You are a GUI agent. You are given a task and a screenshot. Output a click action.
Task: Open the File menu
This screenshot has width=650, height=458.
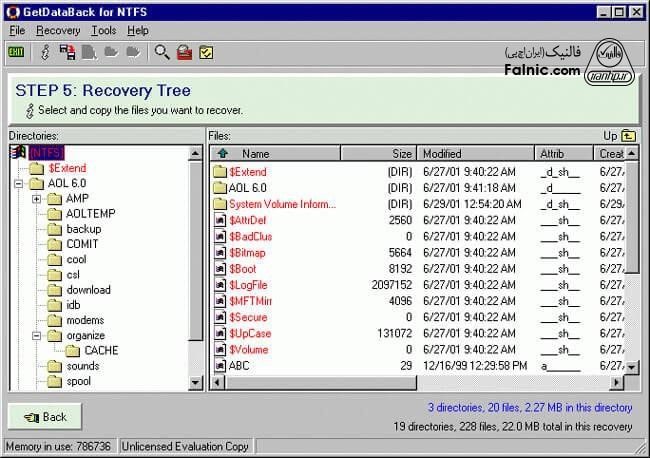pyautogui.click(x=17, y=31)
